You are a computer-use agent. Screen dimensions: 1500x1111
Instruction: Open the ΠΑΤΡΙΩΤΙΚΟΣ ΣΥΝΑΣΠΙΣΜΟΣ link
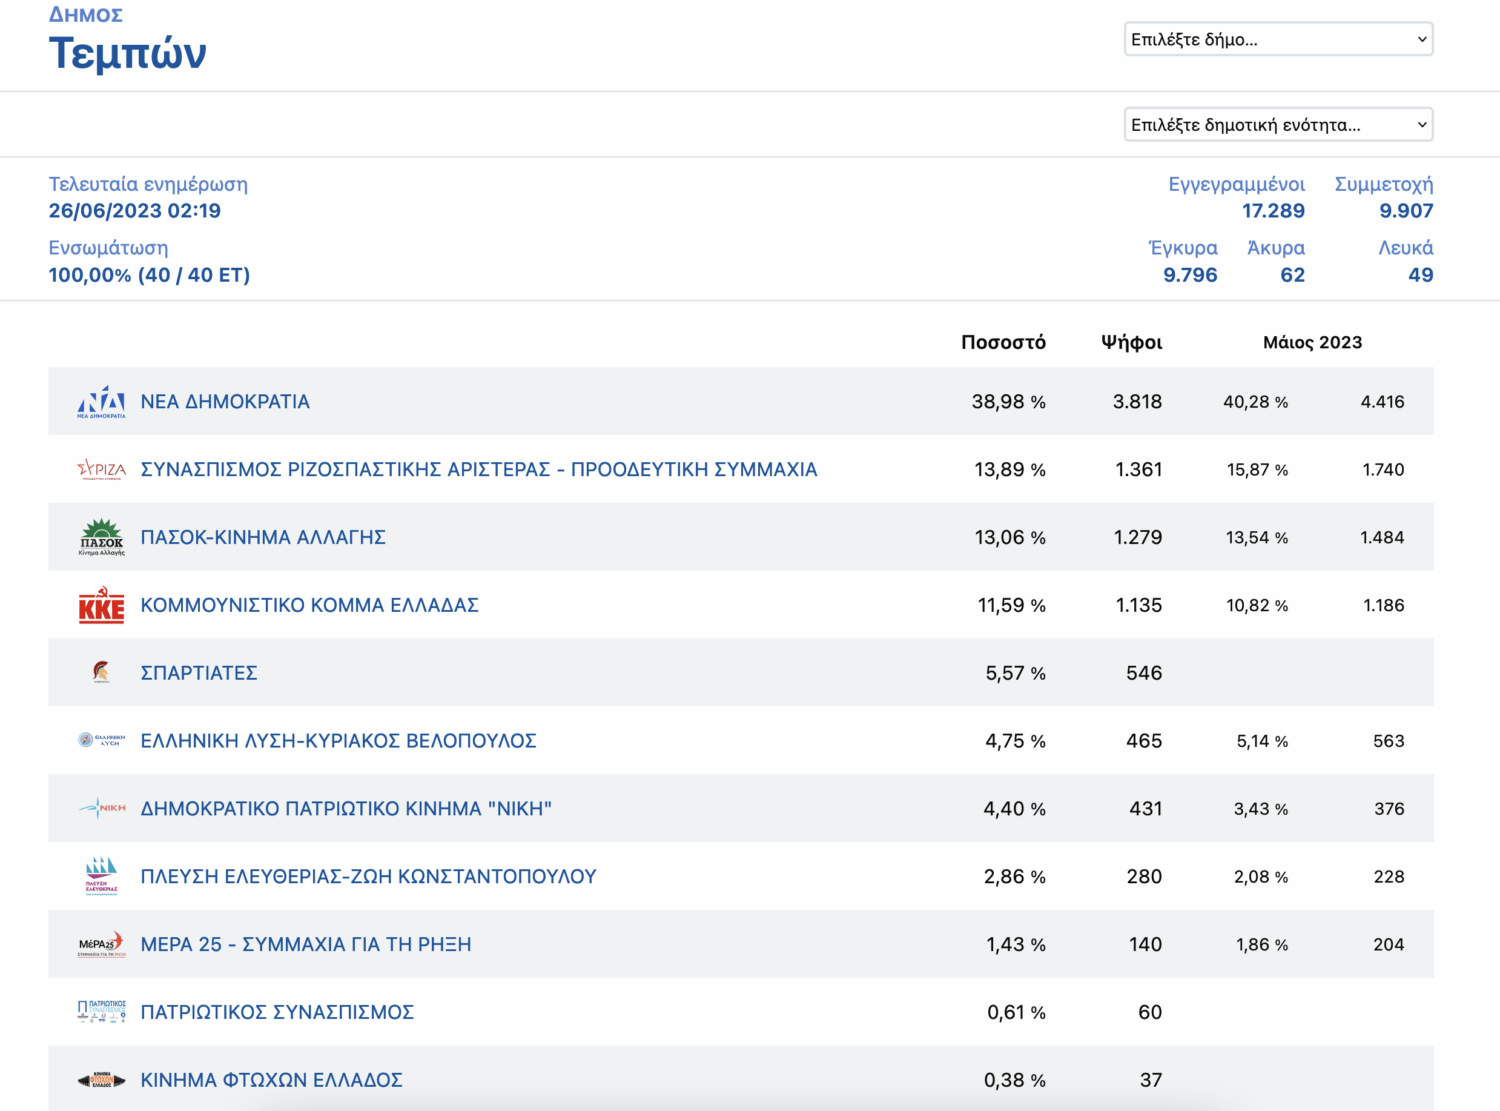point(277,1013)
